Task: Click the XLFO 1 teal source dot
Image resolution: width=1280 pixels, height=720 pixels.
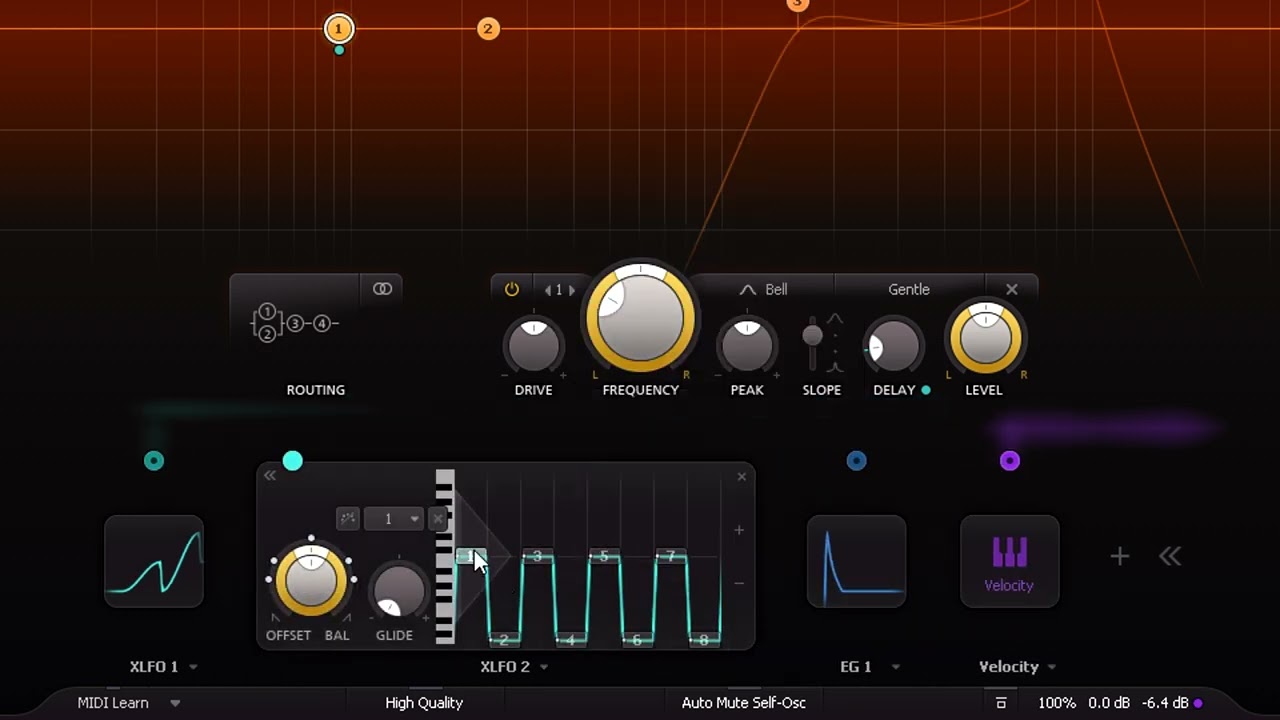Action: [154, 461]
